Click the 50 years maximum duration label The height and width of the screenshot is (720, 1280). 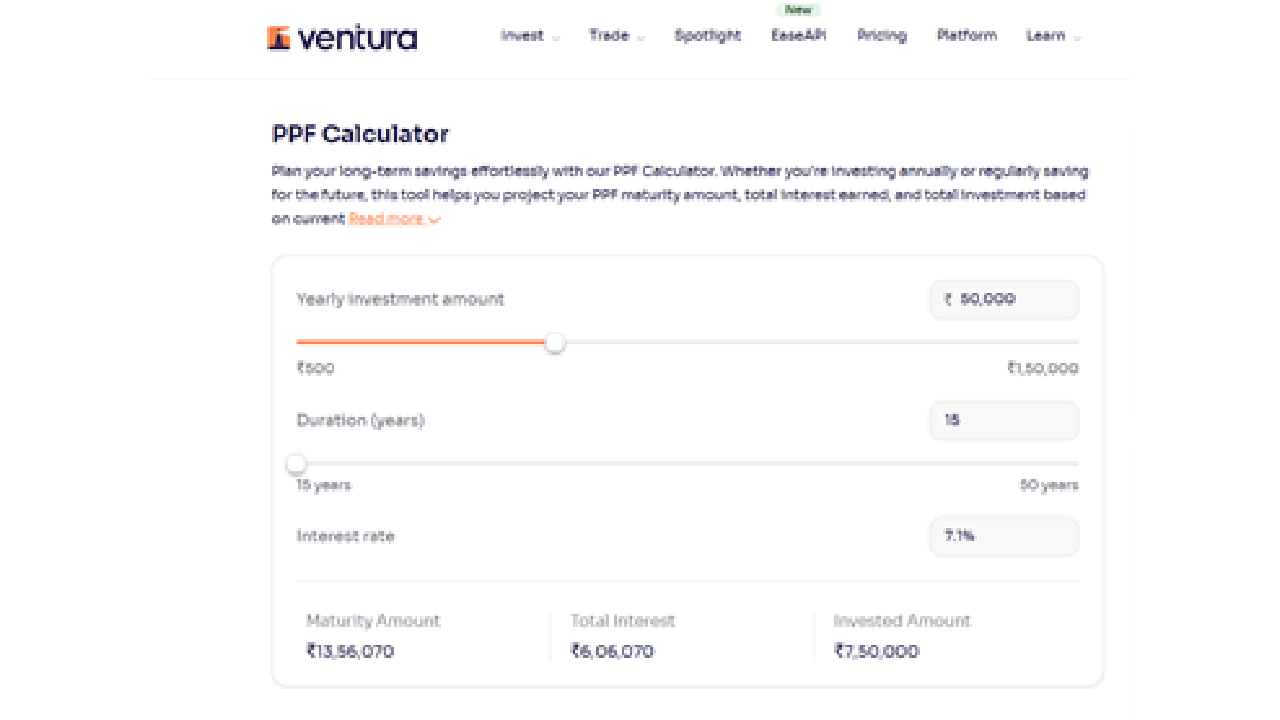tap(1049, 486)
